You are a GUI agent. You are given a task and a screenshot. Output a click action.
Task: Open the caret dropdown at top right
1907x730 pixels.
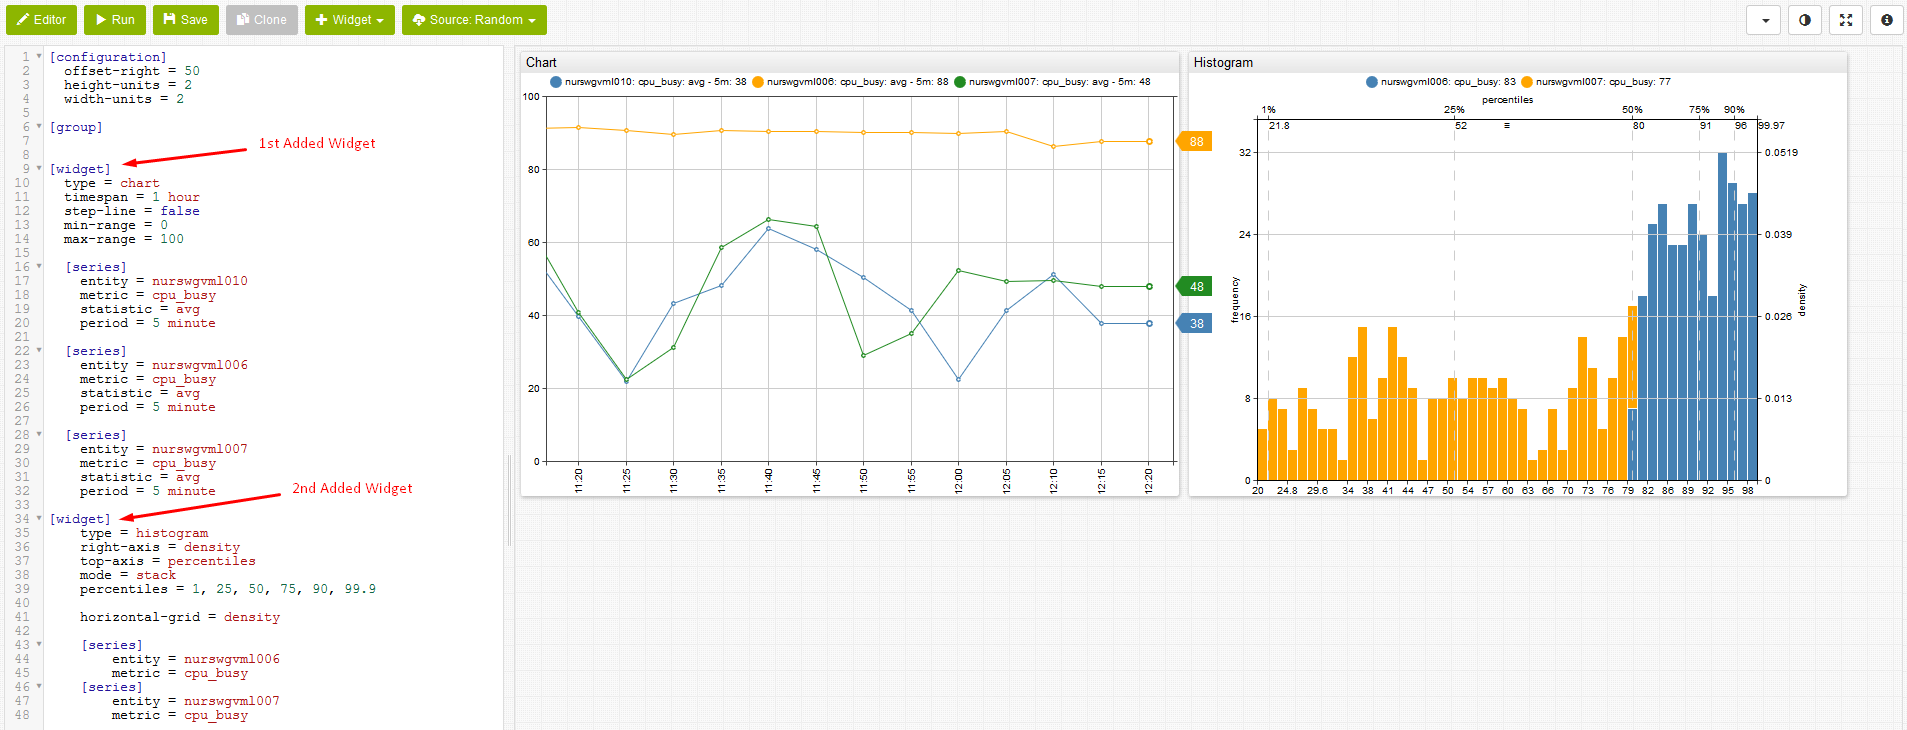tap(1764, 20)
